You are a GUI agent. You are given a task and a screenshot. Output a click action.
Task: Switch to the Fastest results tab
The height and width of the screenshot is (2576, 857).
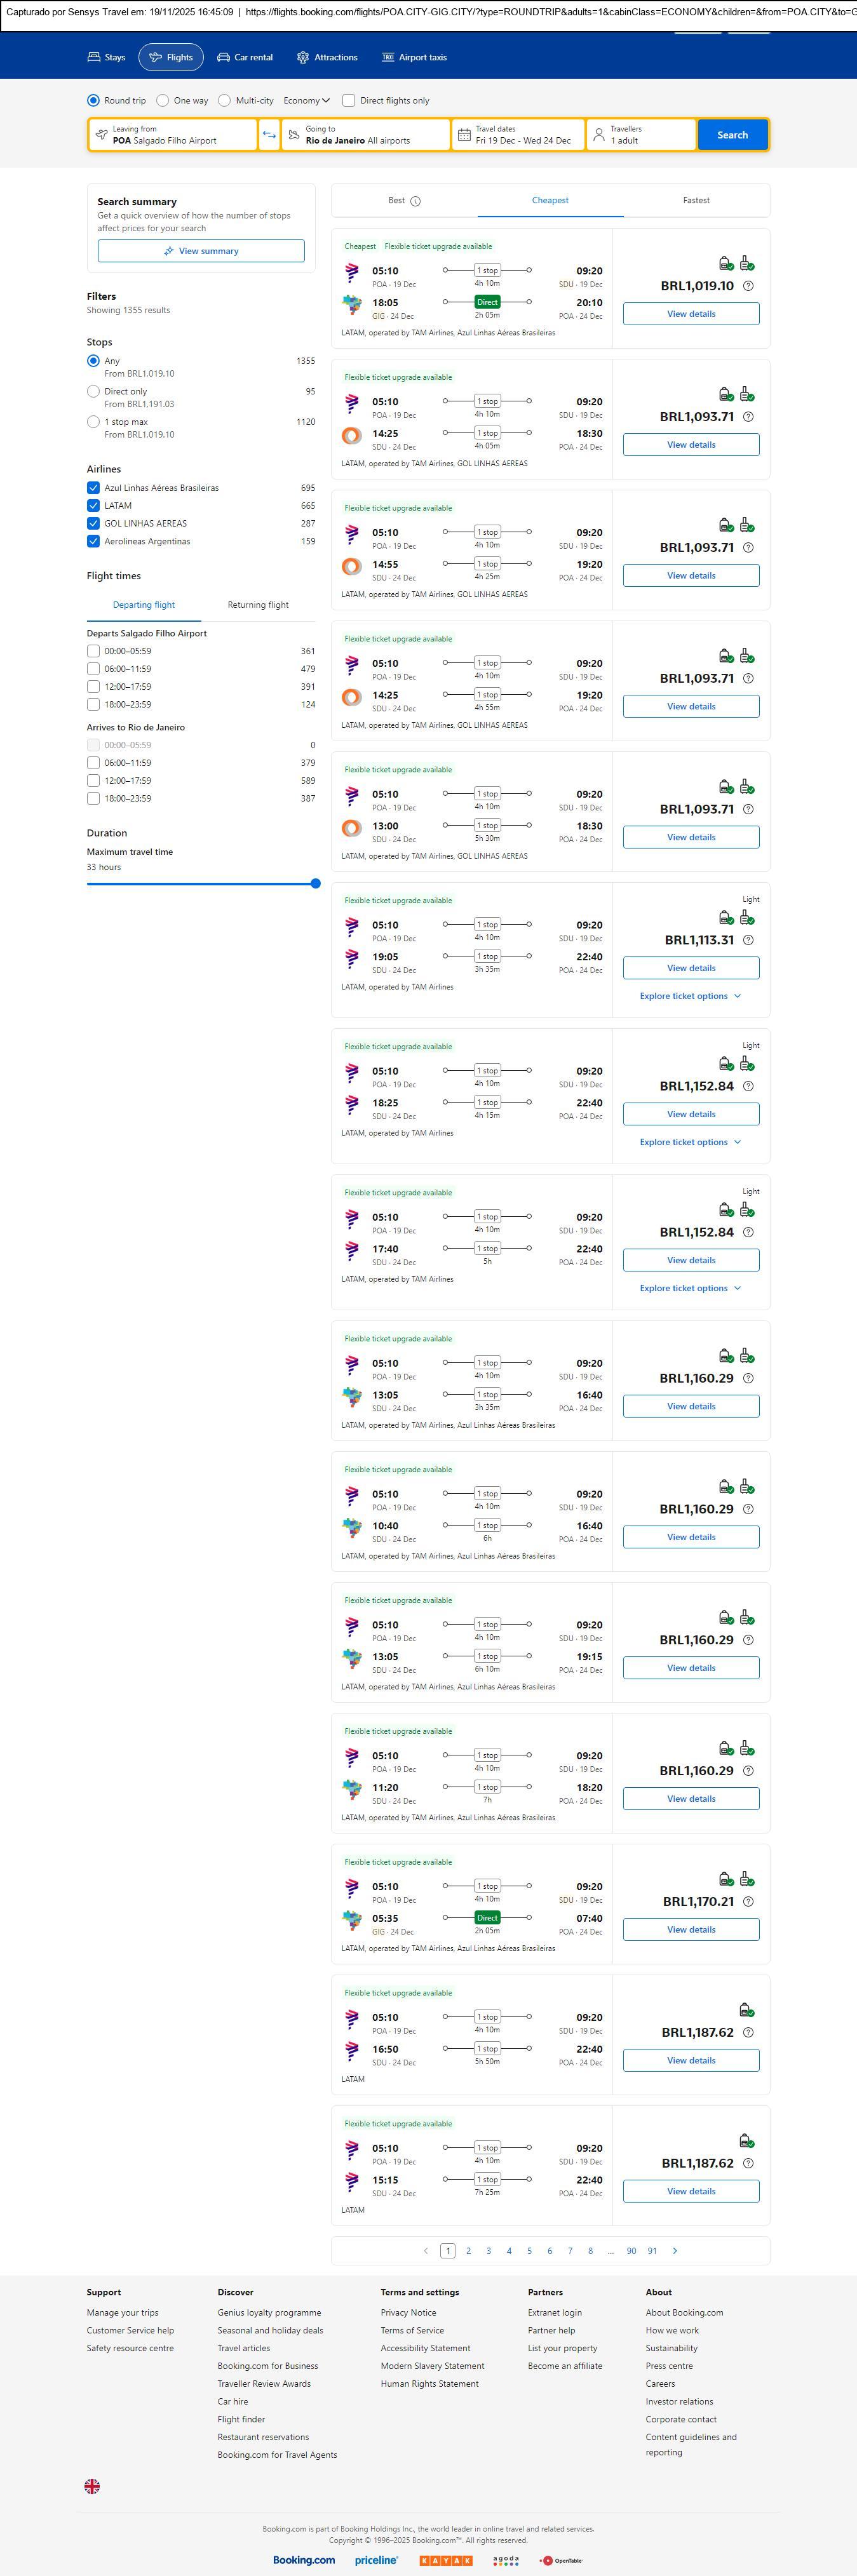696,201
